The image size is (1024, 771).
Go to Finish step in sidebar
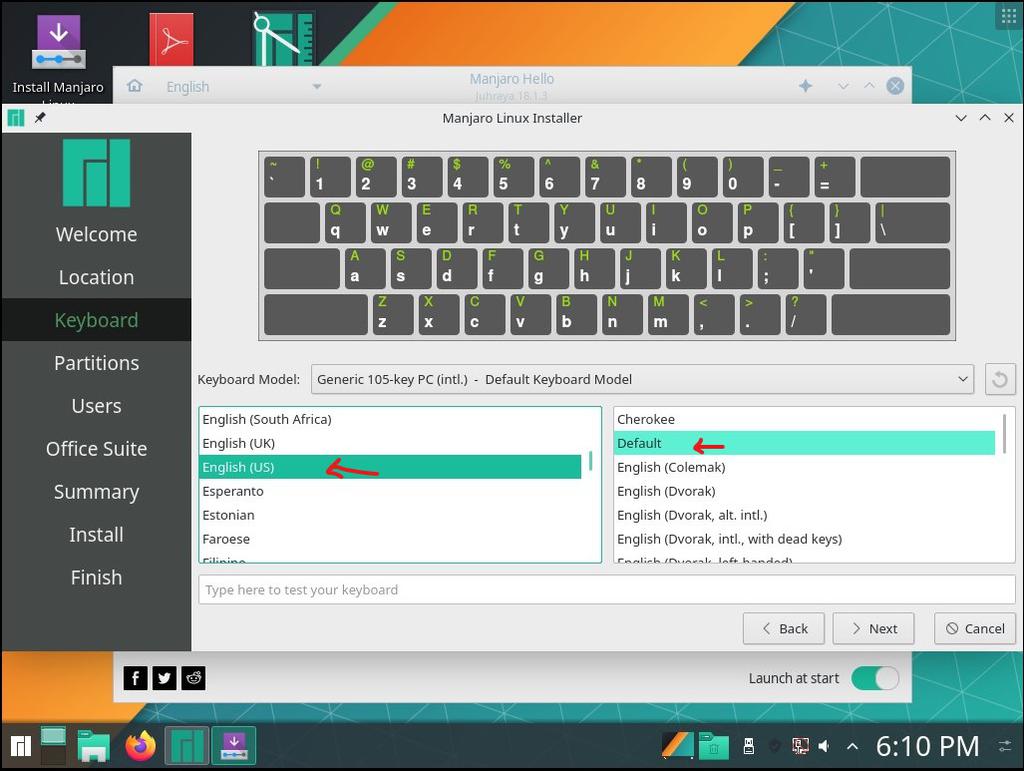point(97,578)
